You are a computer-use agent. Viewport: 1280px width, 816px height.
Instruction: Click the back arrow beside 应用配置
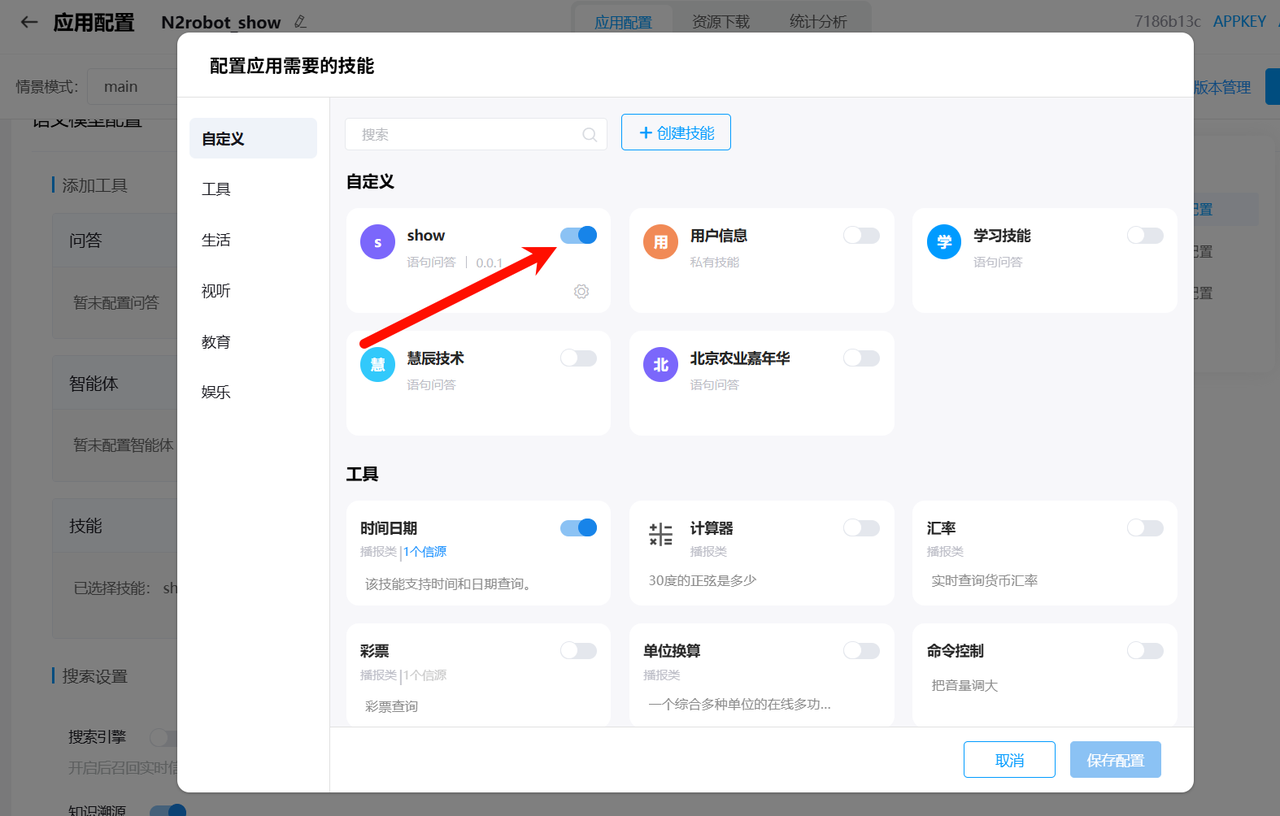(30, 22)
